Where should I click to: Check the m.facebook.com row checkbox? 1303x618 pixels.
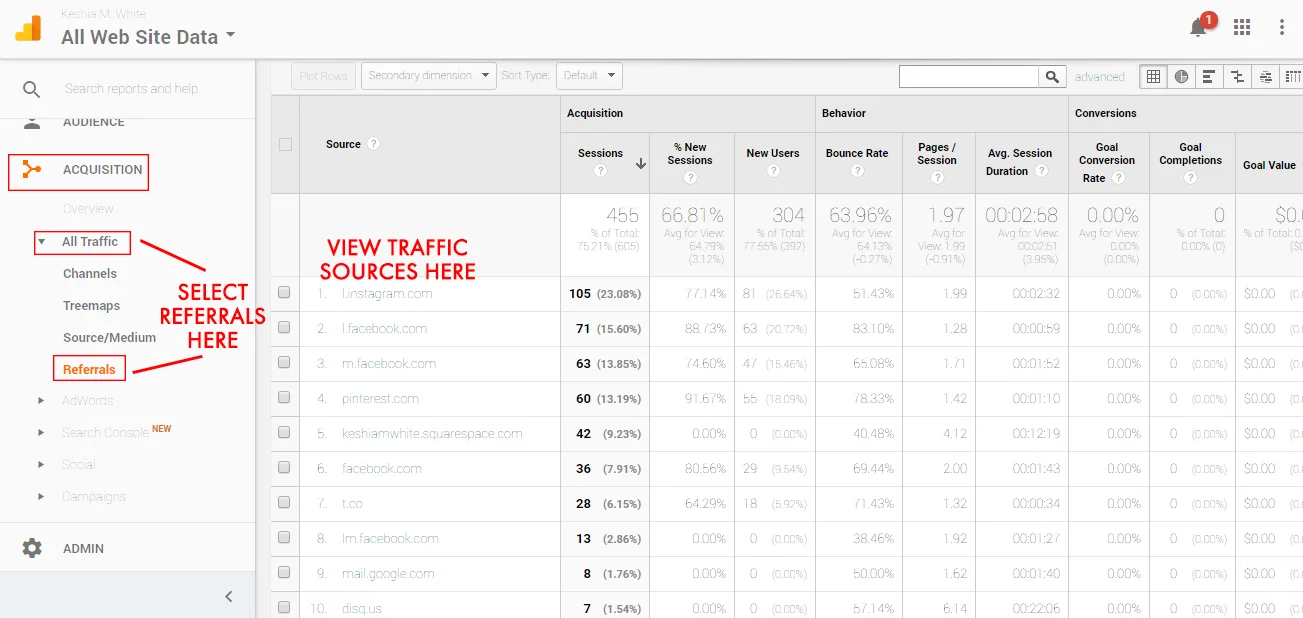284,363
